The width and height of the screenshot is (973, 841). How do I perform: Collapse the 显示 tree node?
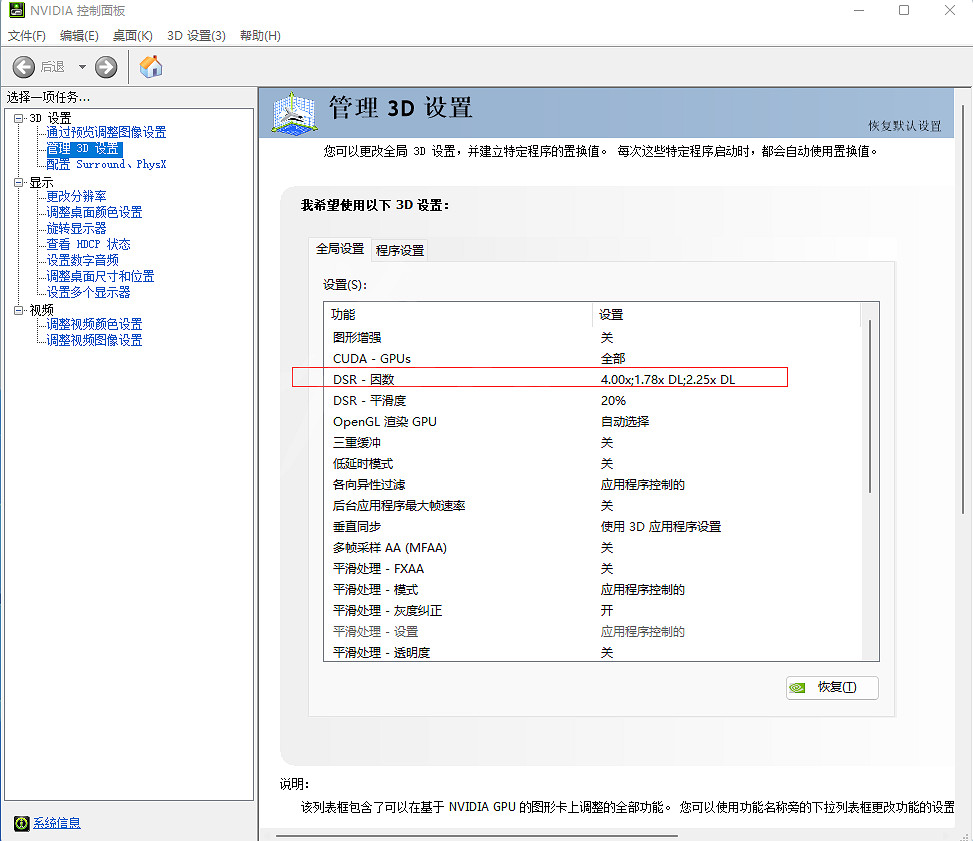pos(18,183)
